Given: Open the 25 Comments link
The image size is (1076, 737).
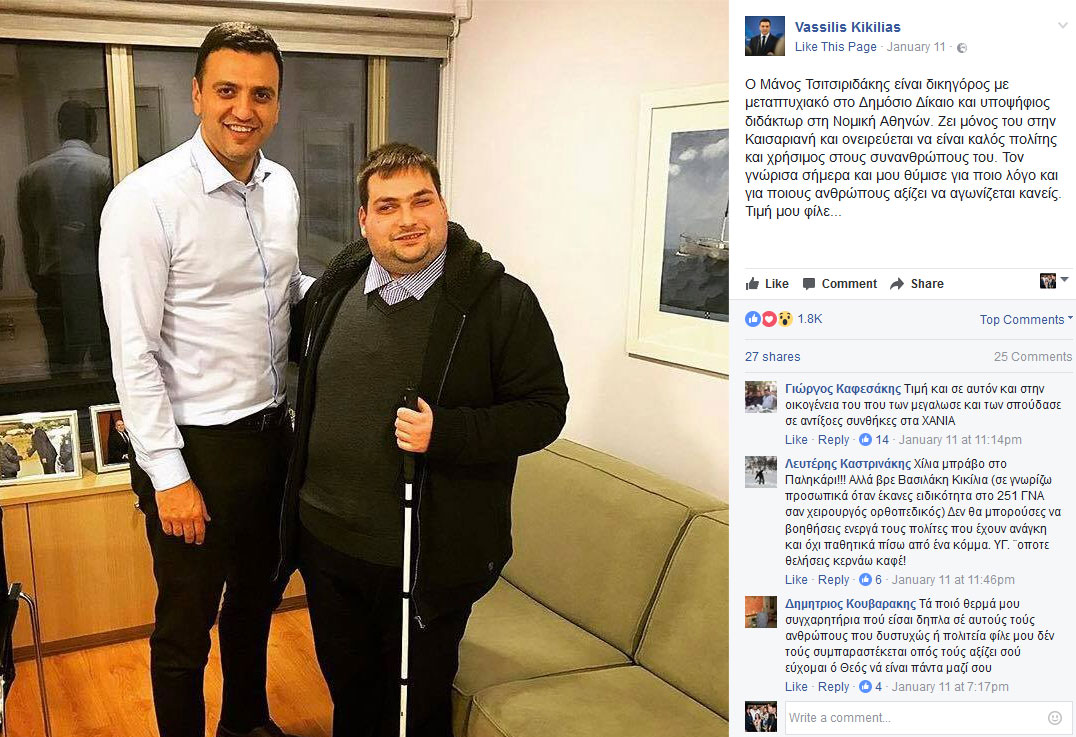Looking at the screenshot, I should pos(1033,357).
